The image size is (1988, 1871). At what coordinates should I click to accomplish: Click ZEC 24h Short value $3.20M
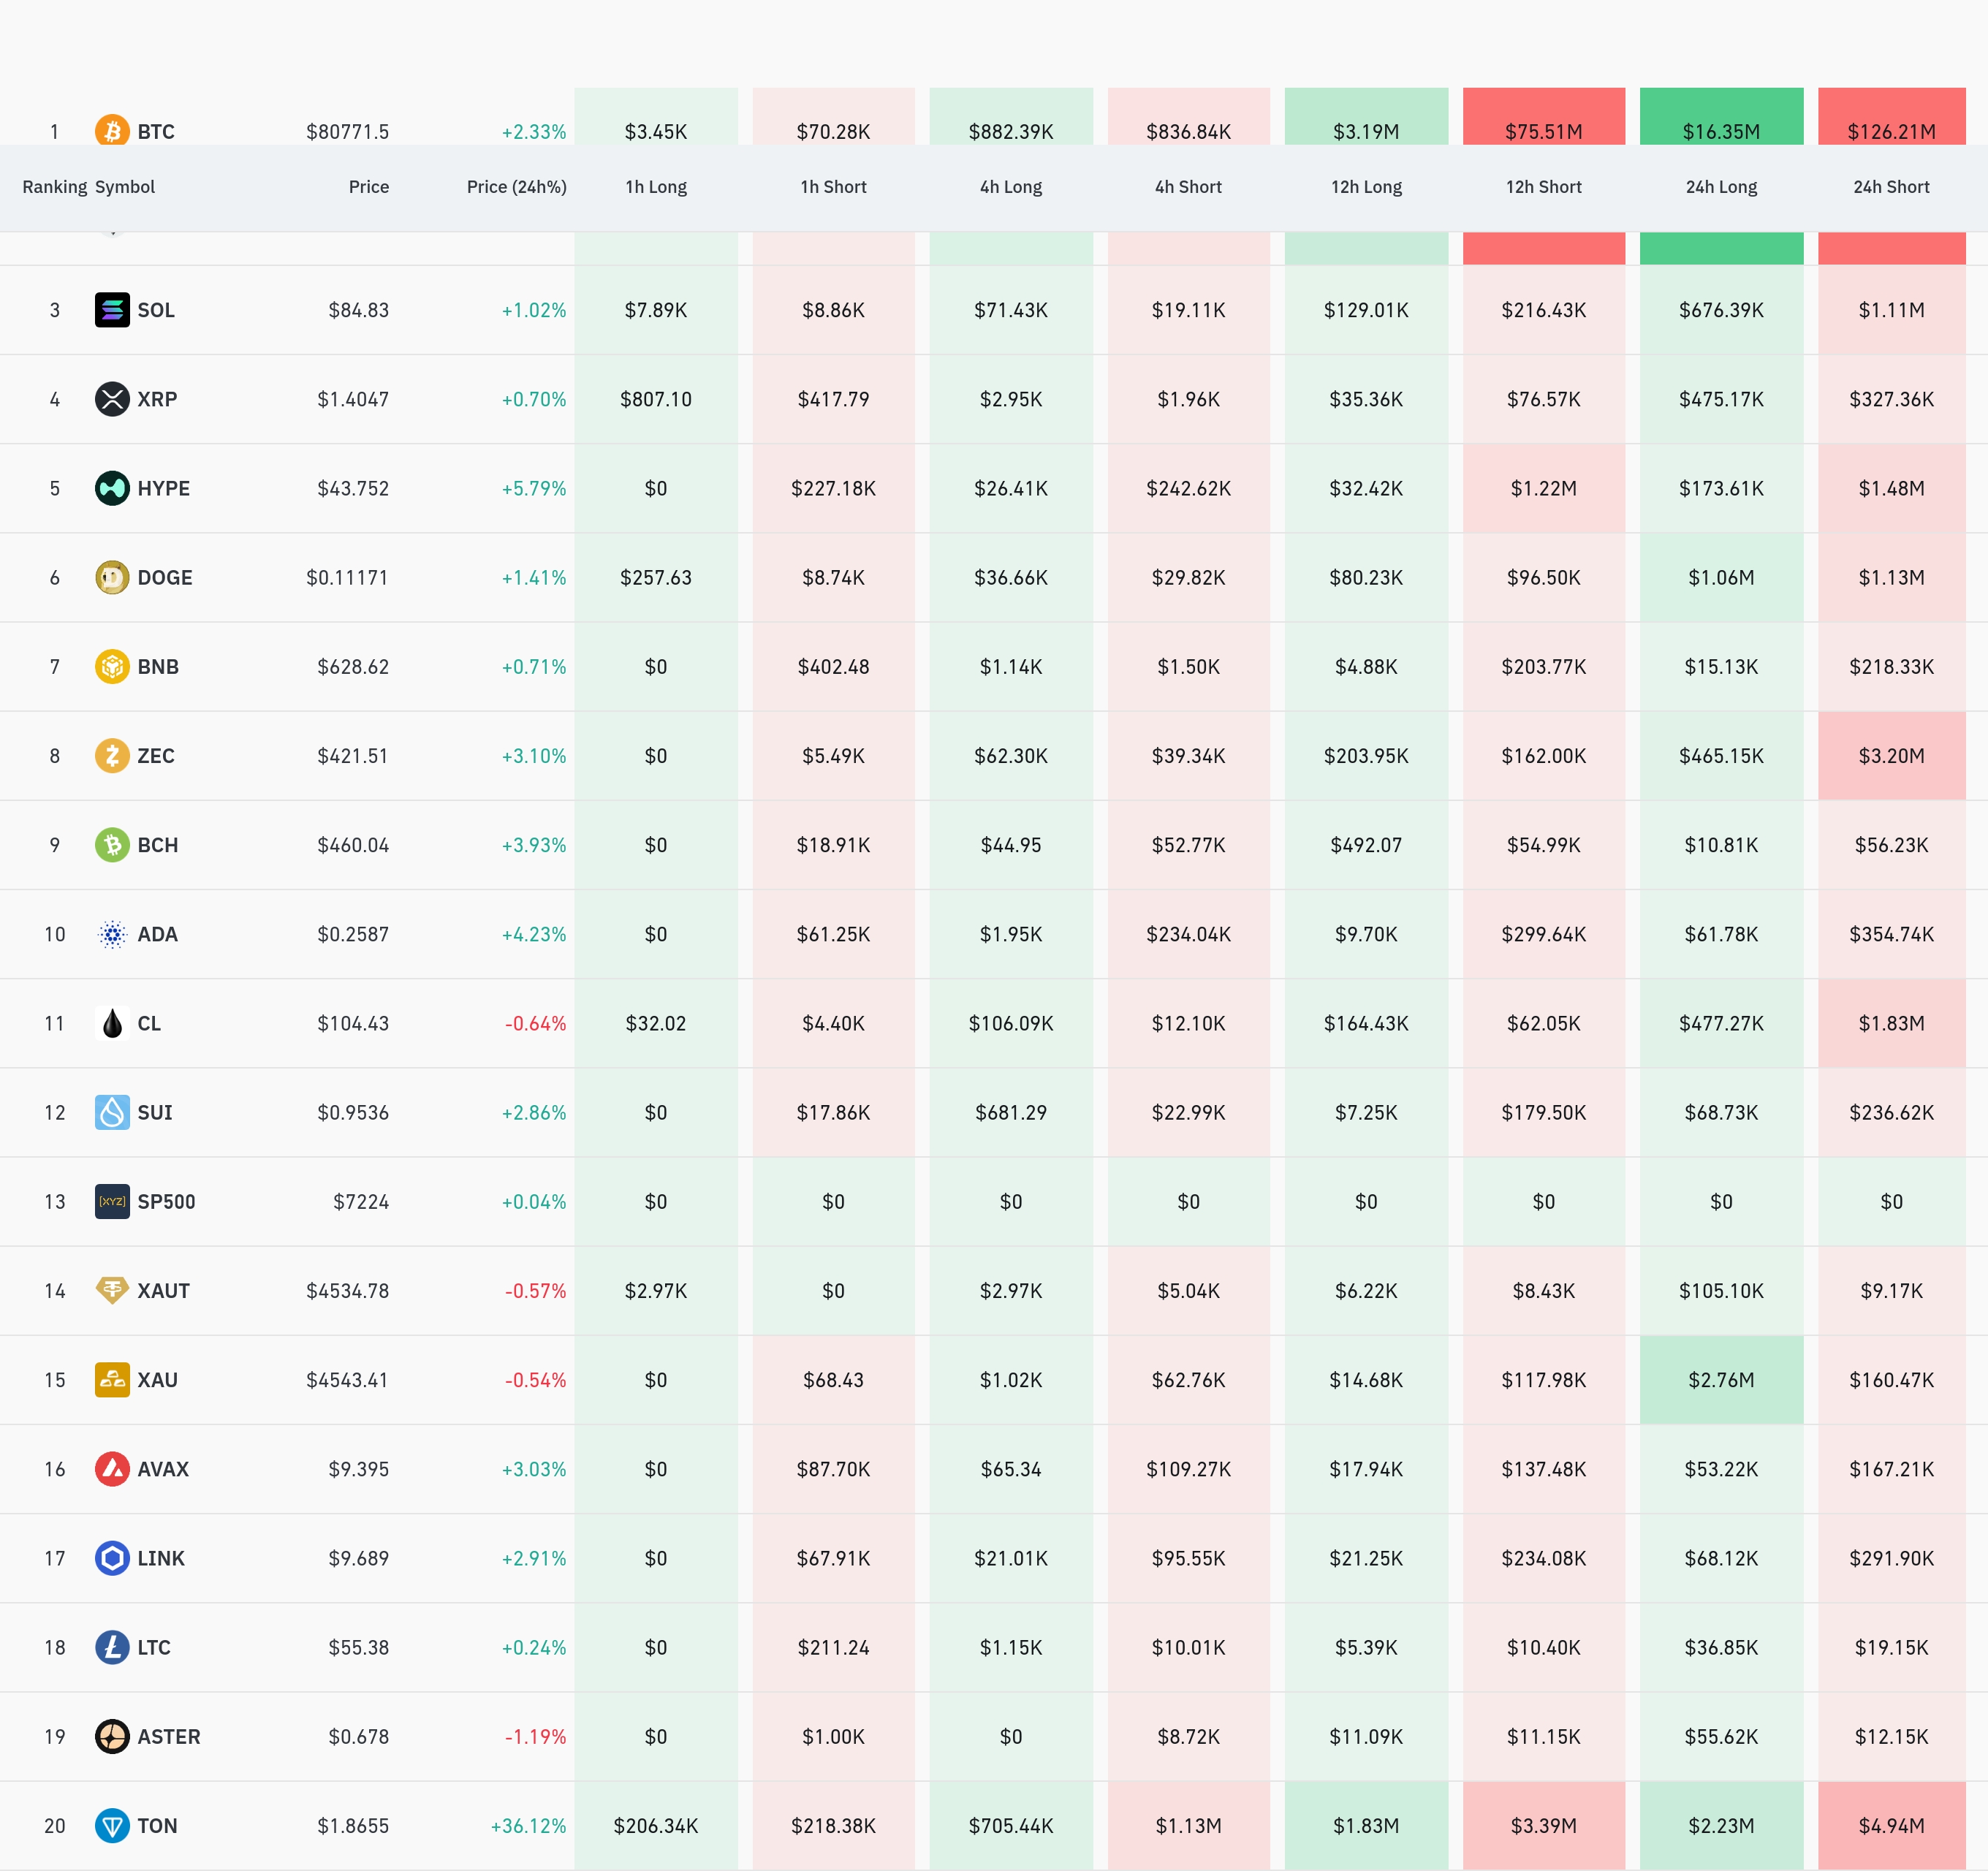coord(1892,755)
